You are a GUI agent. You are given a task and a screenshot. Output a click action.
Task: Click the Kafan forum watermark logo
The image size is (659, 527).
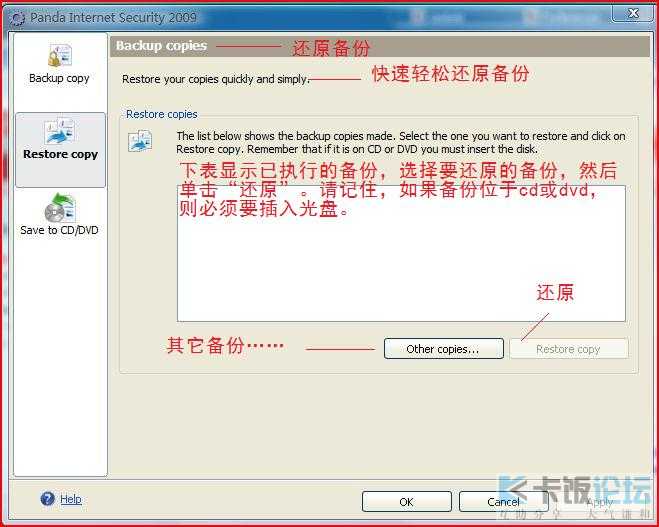click(x=580, y=495)
